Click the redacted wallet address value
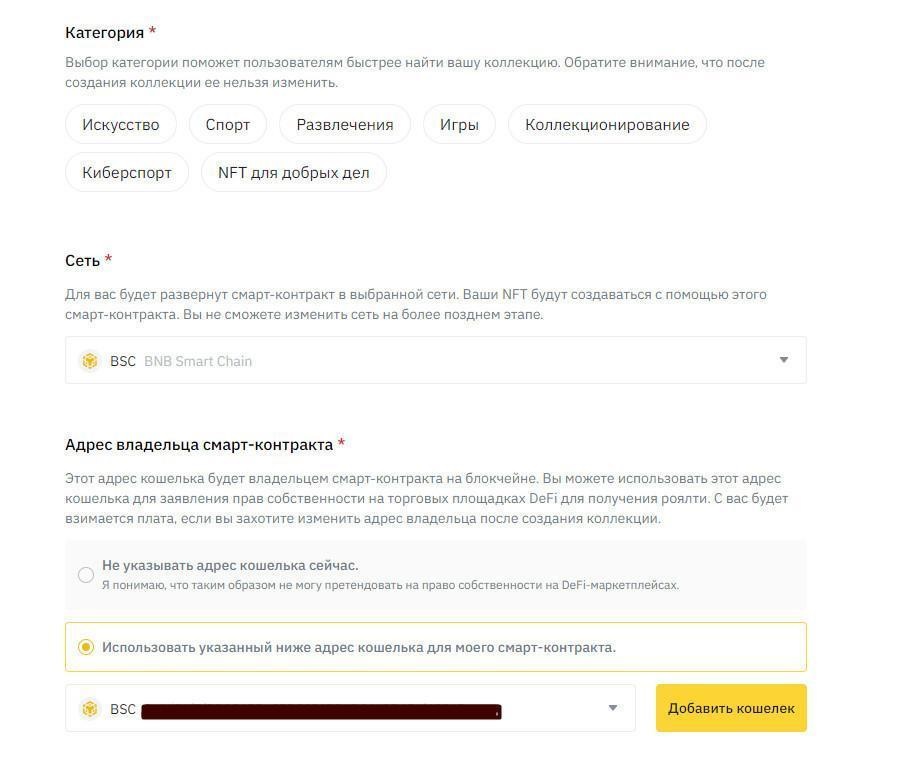The height and width of the screenshot is (773, 909). coord(320,710)
